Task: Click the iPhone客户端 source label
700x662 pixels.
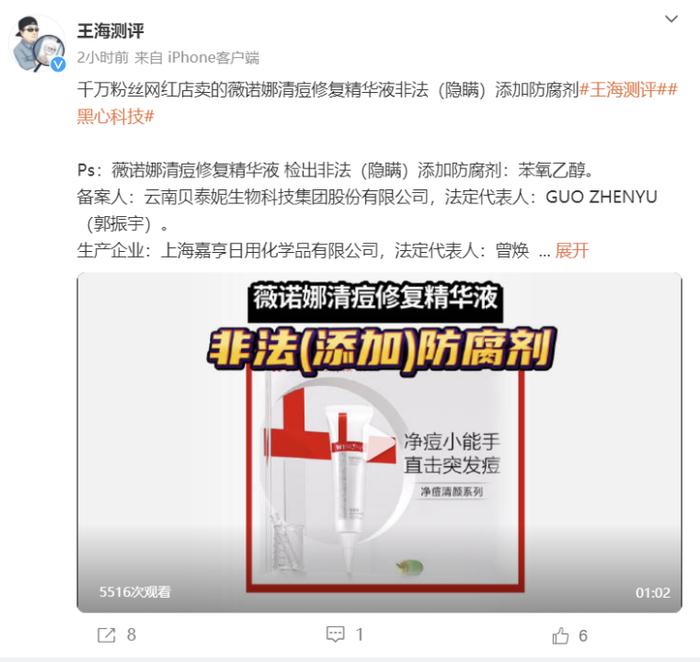Action: pyautogui.click(x=213, y=58)
